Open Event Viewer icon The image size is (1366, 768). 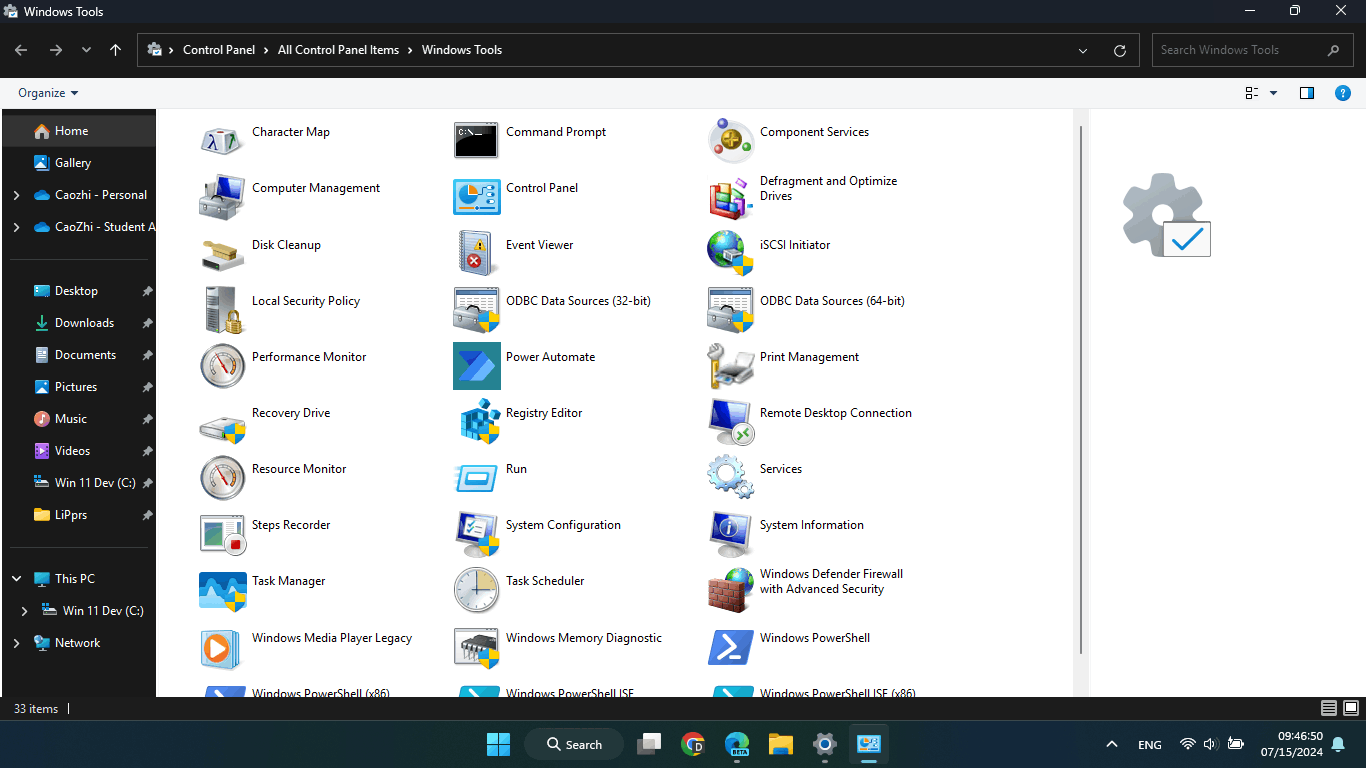476,254
